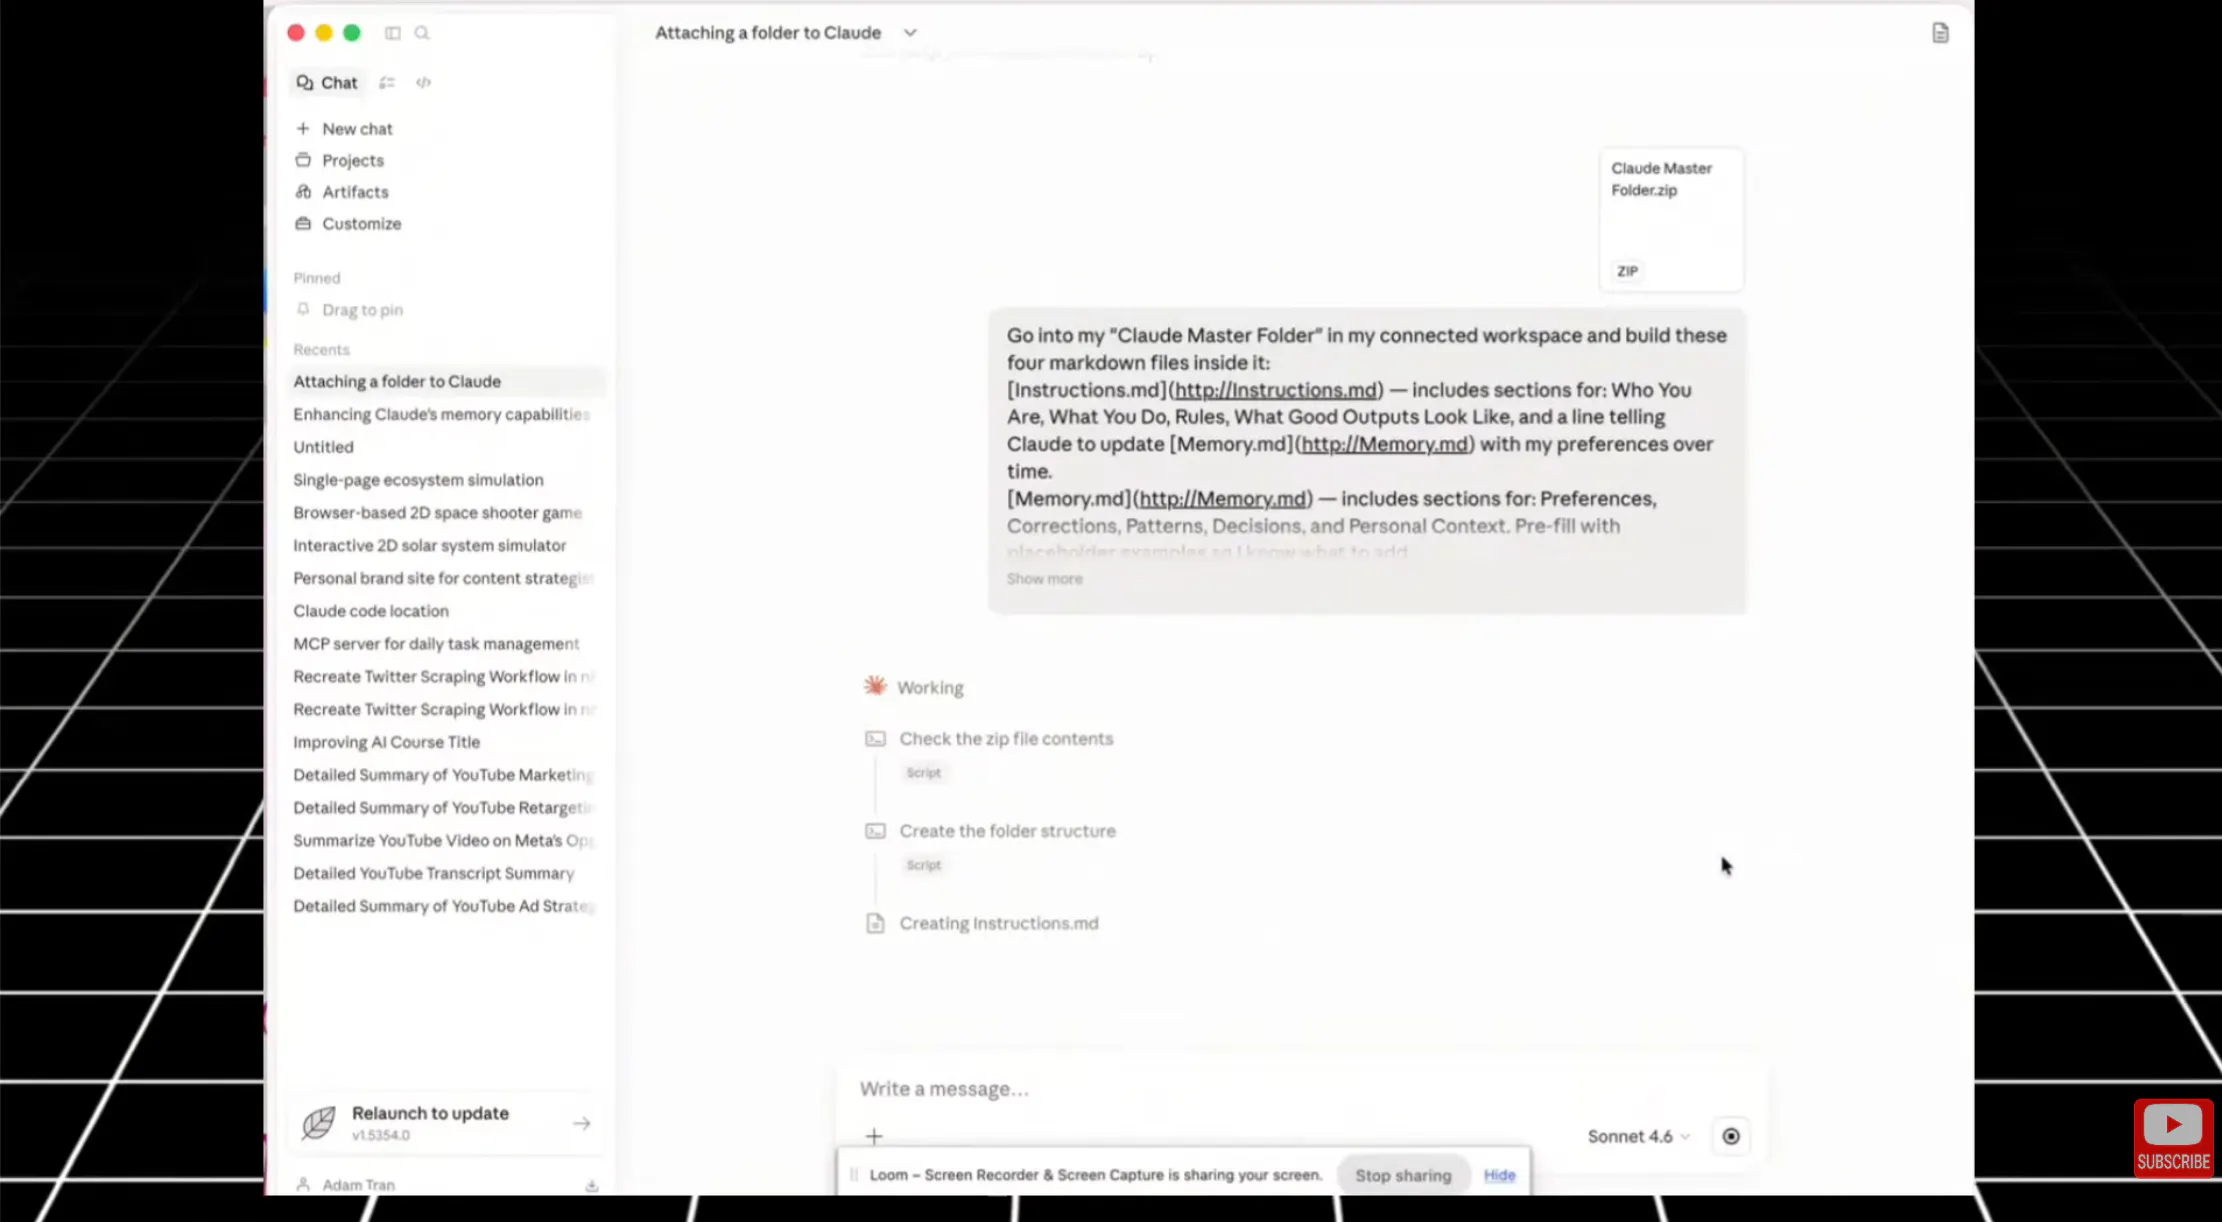Click the terminal icon beside Check the zip
Viewport: 2222px width, 1222px height.
[x=875, y=739]
